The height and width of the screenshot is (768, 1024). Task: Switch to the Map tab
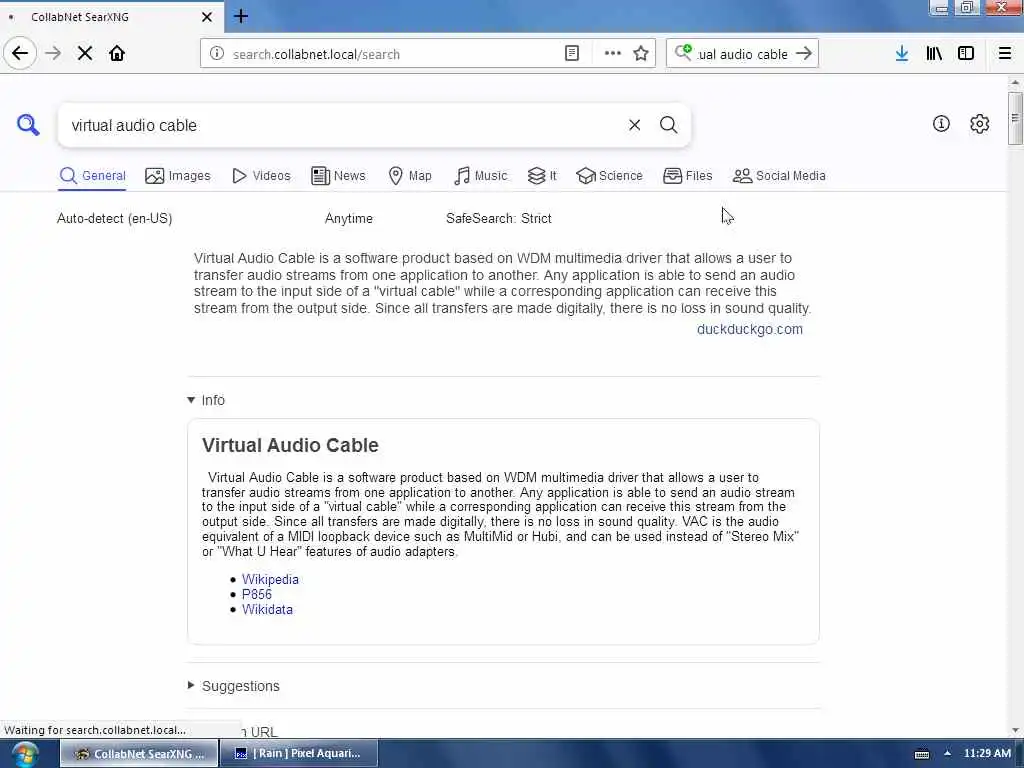pos(409,176)
